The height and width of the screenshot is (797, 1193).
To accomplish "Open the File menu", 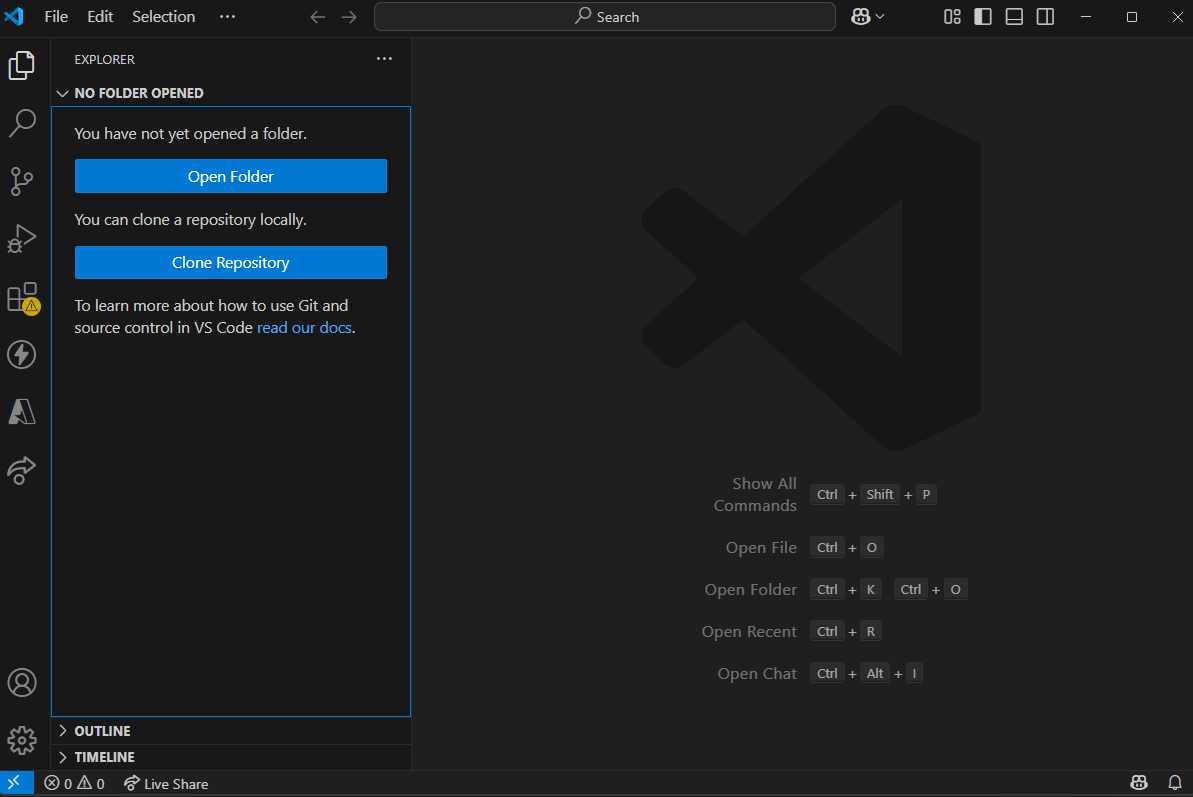I will (56, 17).
